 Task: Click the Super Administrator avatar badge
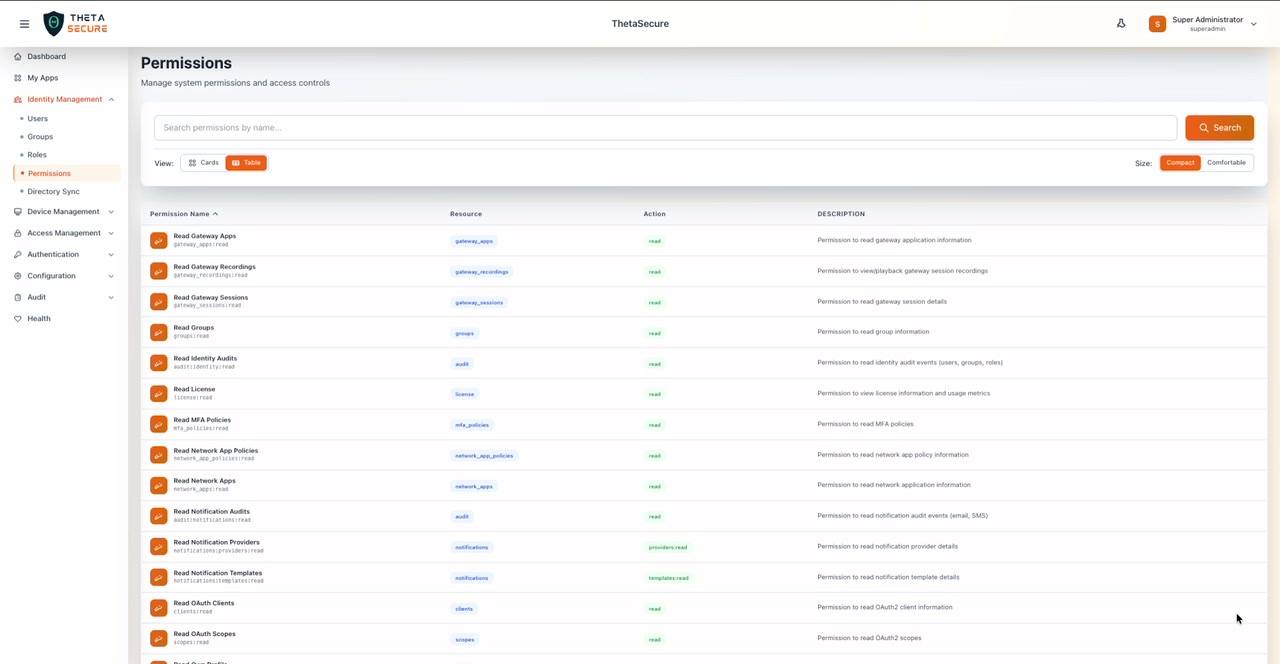tap(1157, 23)
